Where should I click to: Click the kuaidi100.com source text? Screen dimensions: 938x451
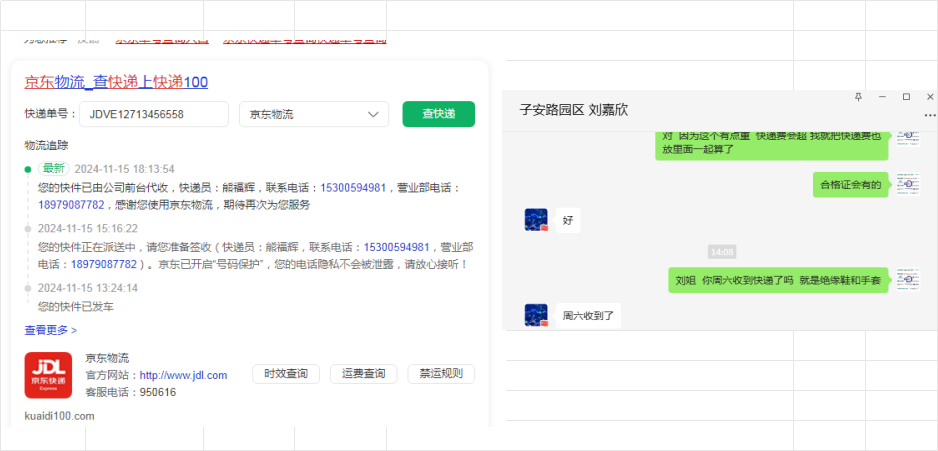click(x=59, y=416)
